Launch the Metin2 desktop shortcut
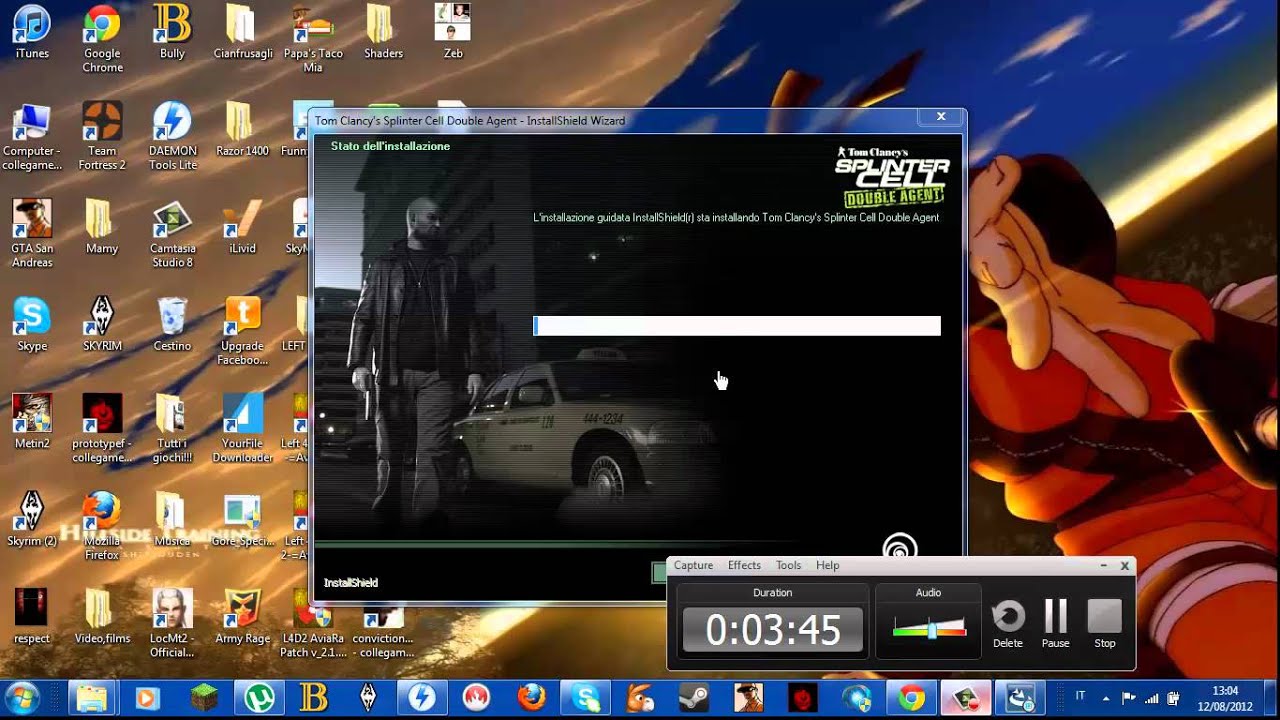This screenshot has width=1280, height=720. (32, 421)
